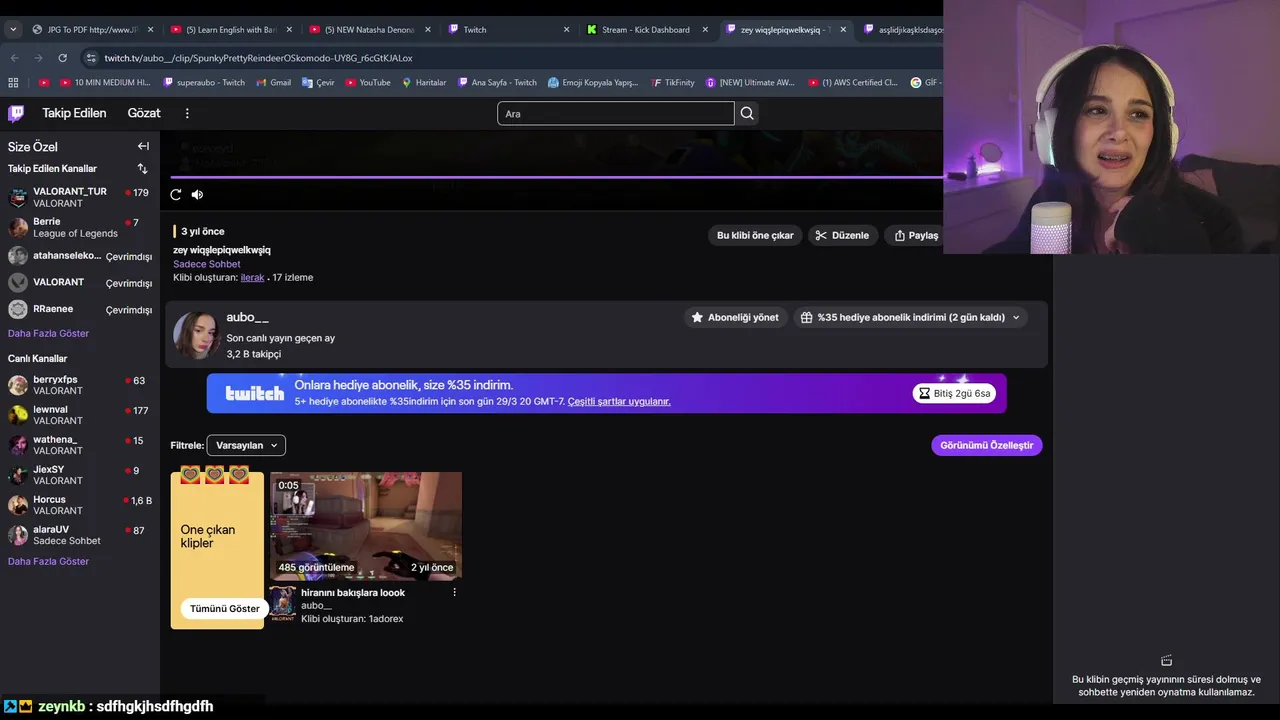This screenshot has height=720, width=1280.
Task: Open alaraUV live channel
Action: point(78,535)
